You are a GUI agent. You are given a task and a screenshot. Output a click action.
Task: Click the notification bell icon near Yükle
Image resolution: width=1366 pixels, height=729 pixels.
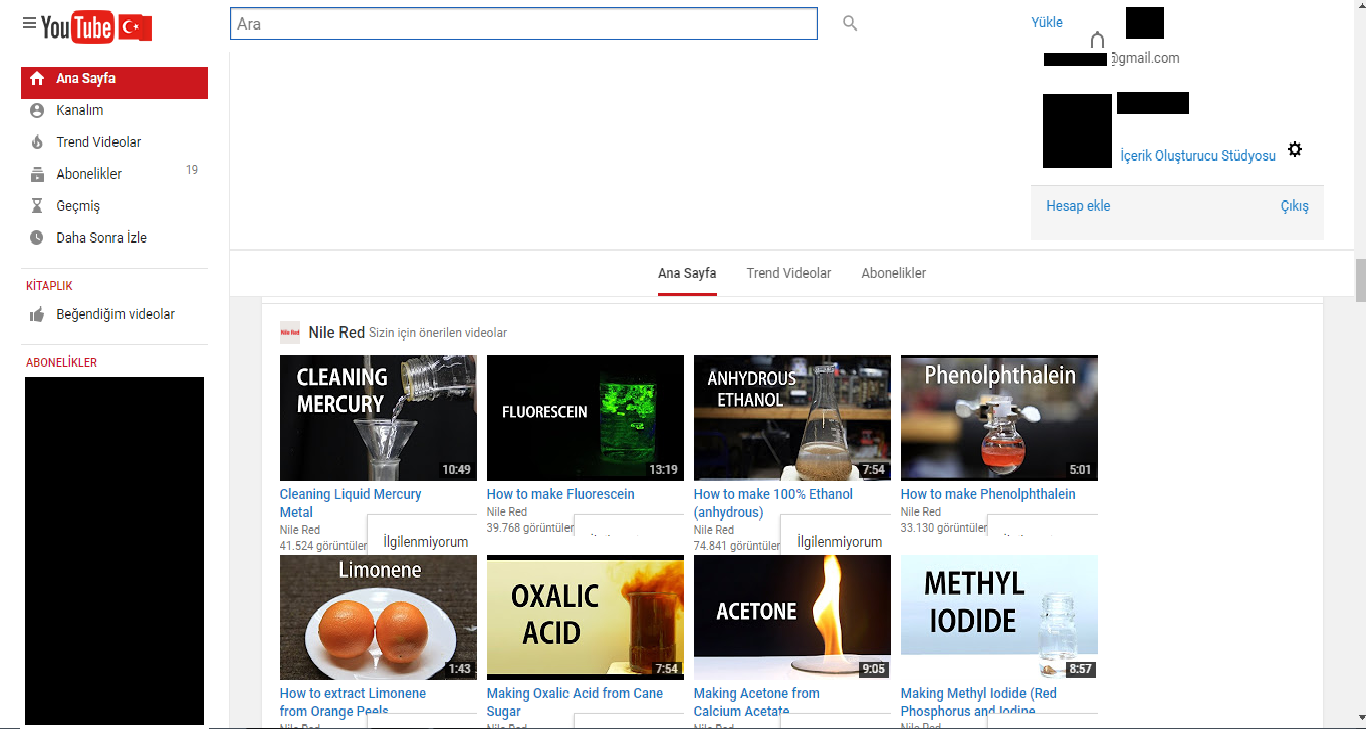click(1097, 40)
